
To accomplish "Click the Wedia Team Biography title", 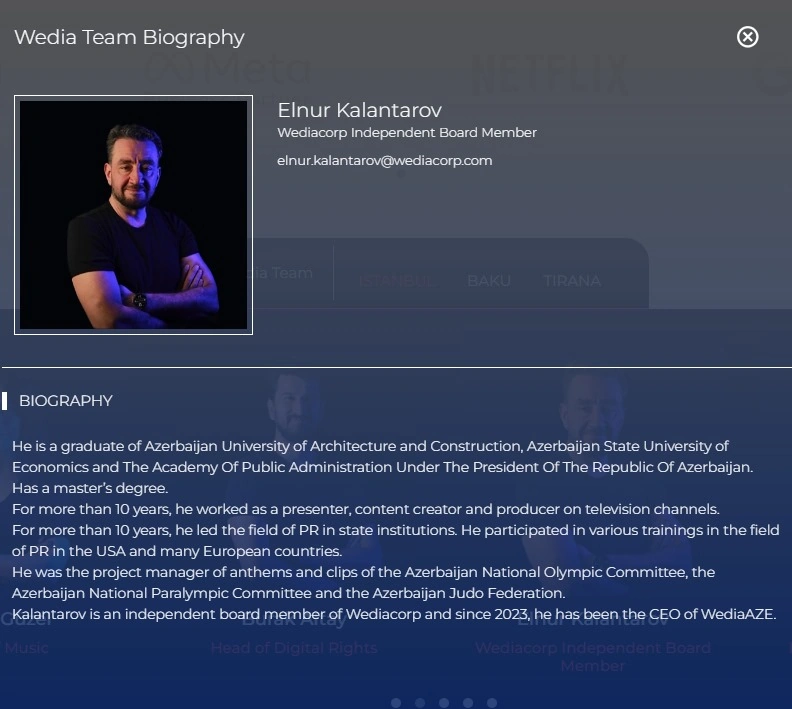I will pos(129,37).
